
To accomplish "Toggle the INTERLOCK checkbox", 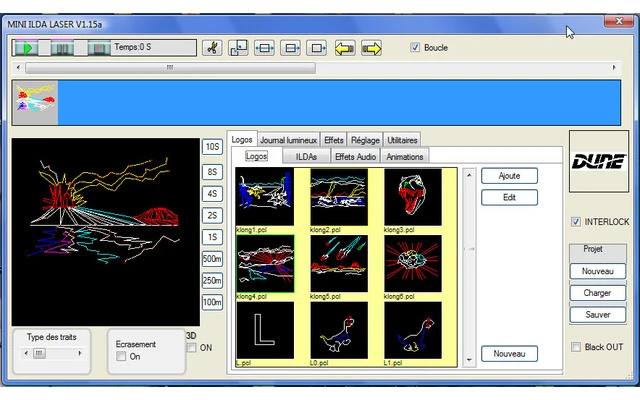I will (576, 222).
